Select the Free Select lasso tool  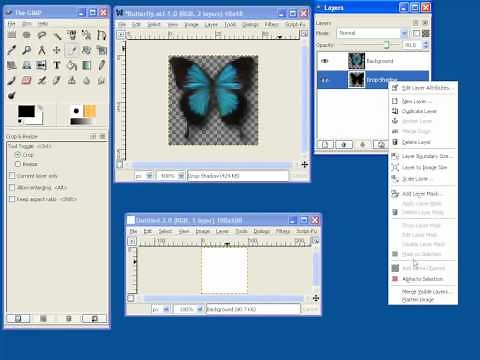(42, 35)
